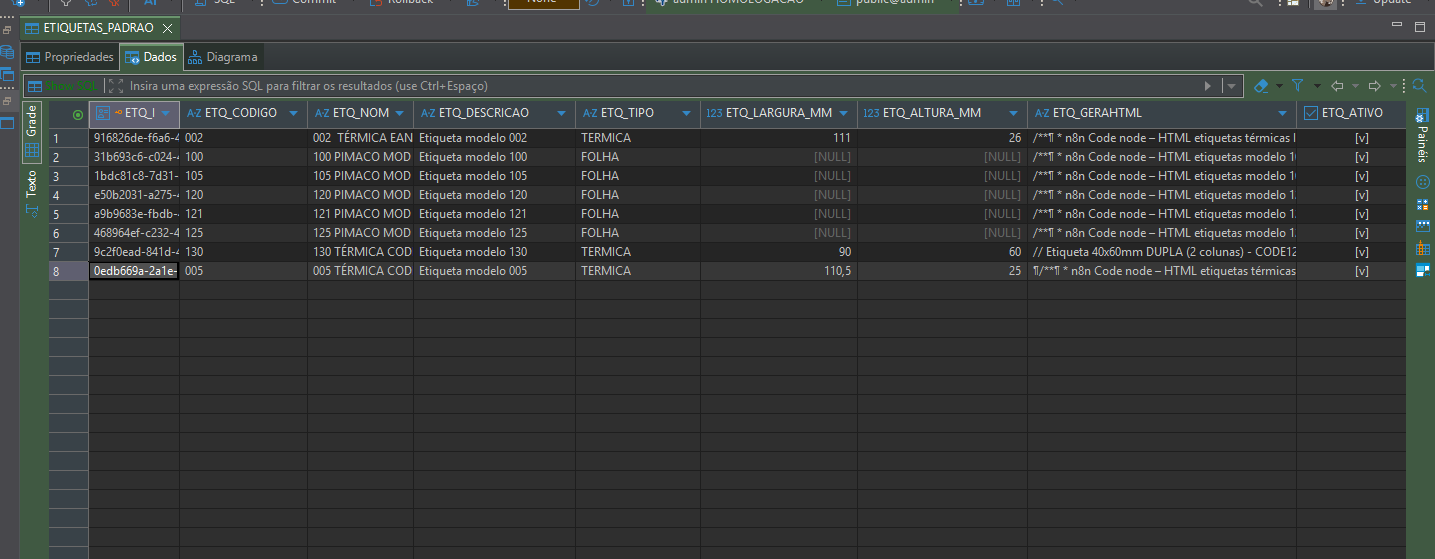Toggle ETQ_ATIVO for row 2
Image resolution: width=1435 pixels, height=559 pixels.
(1361, 157)
